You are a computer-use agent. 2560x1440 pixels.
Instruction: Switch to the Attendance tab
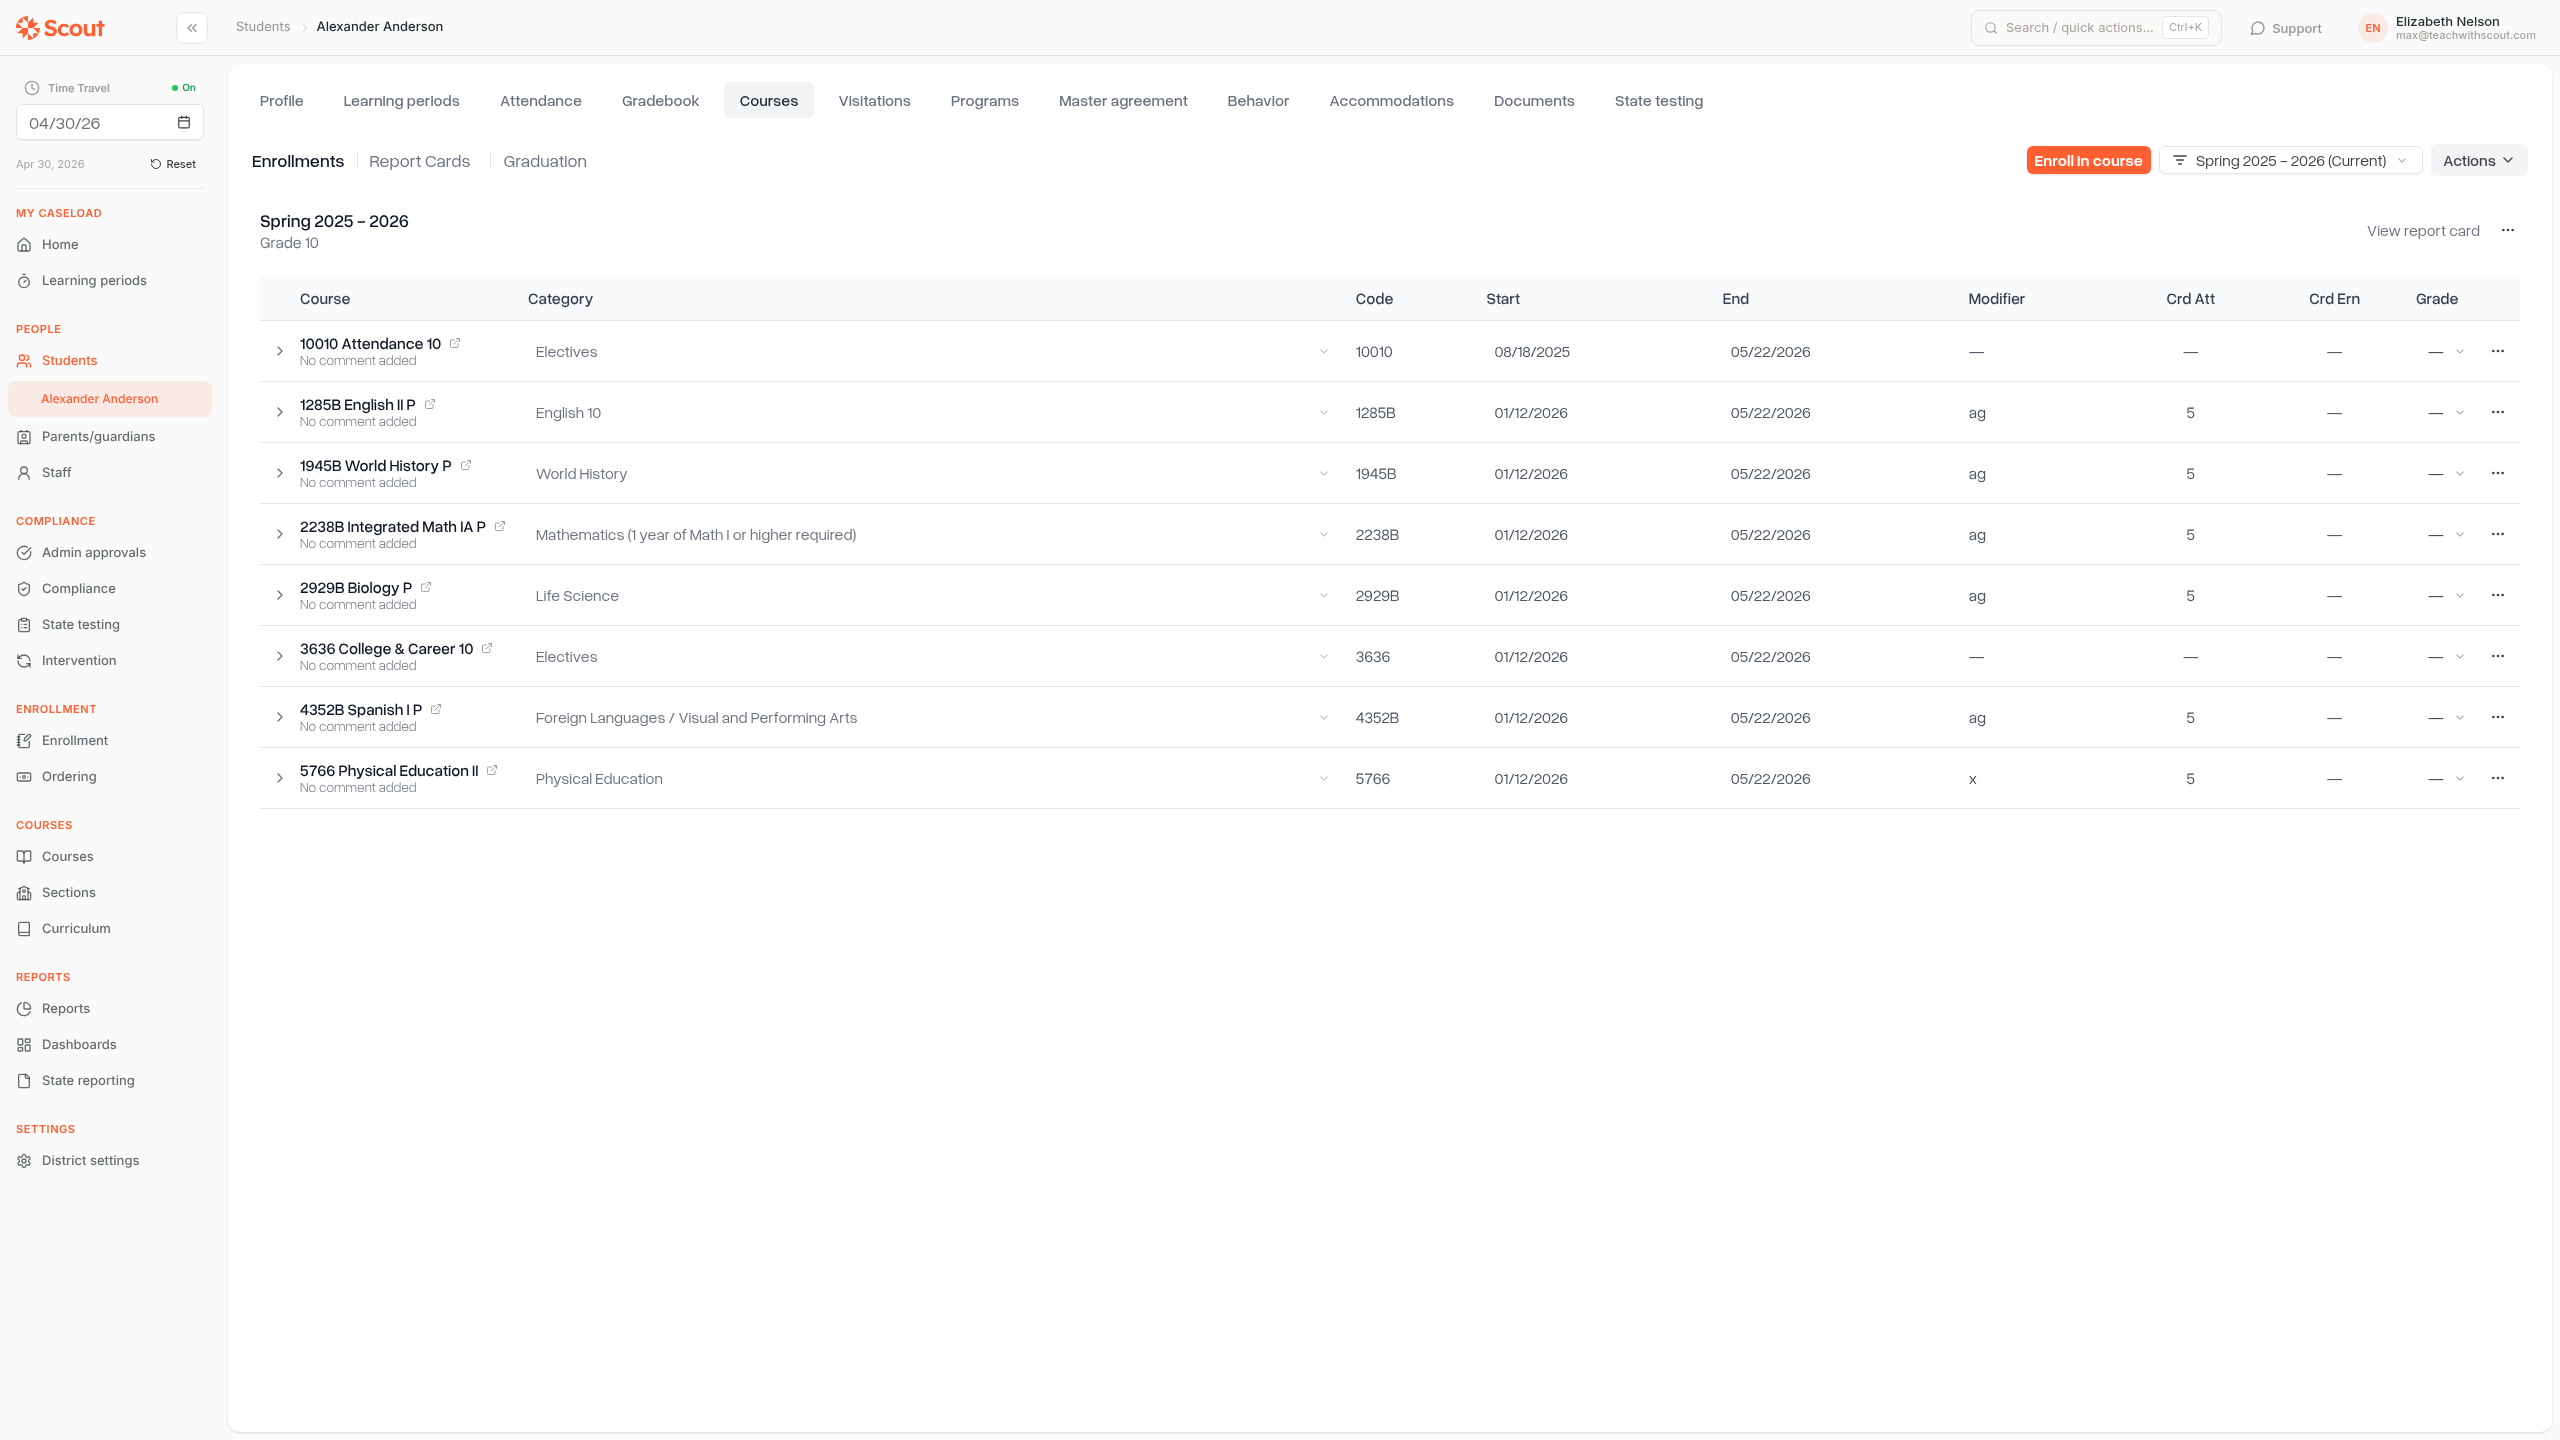pos(540,100)
